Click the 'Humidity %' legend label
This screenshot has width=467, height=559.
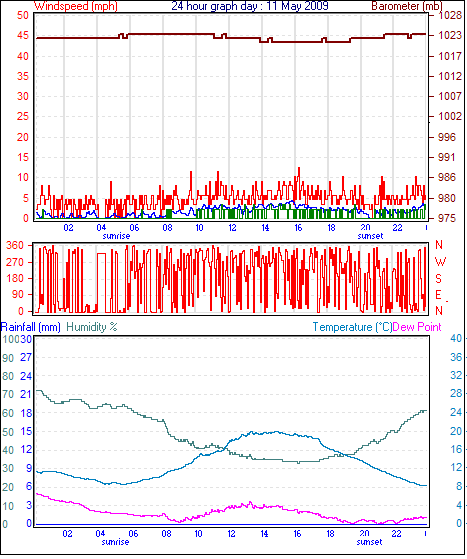(92, 327)
